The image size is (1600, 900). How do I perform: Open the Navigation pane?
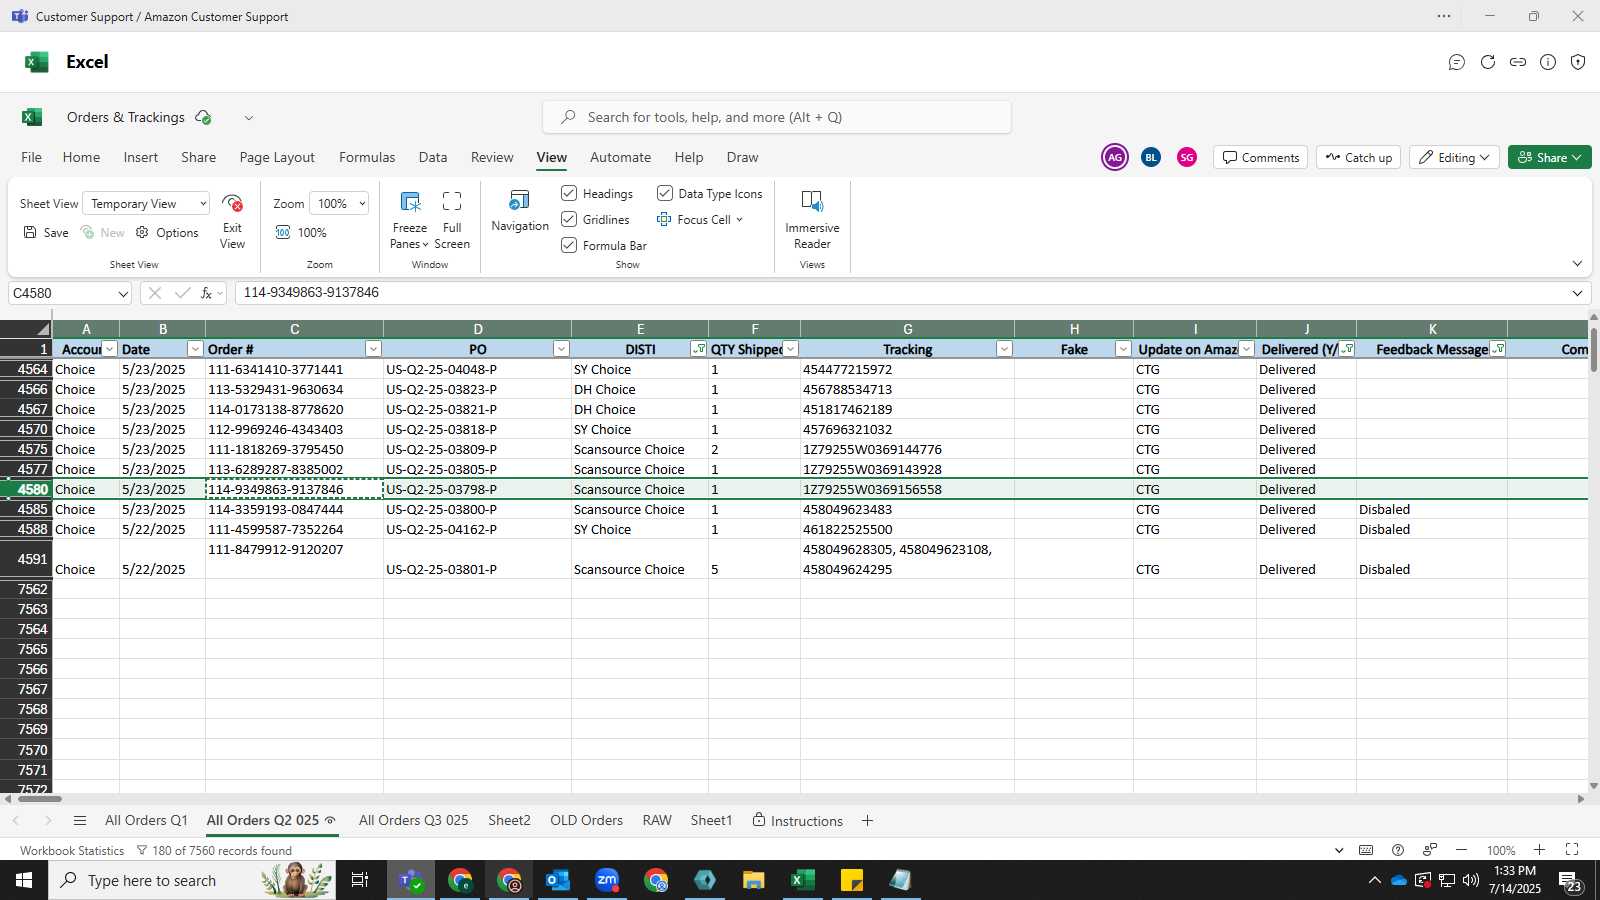(x=520, y=211)
